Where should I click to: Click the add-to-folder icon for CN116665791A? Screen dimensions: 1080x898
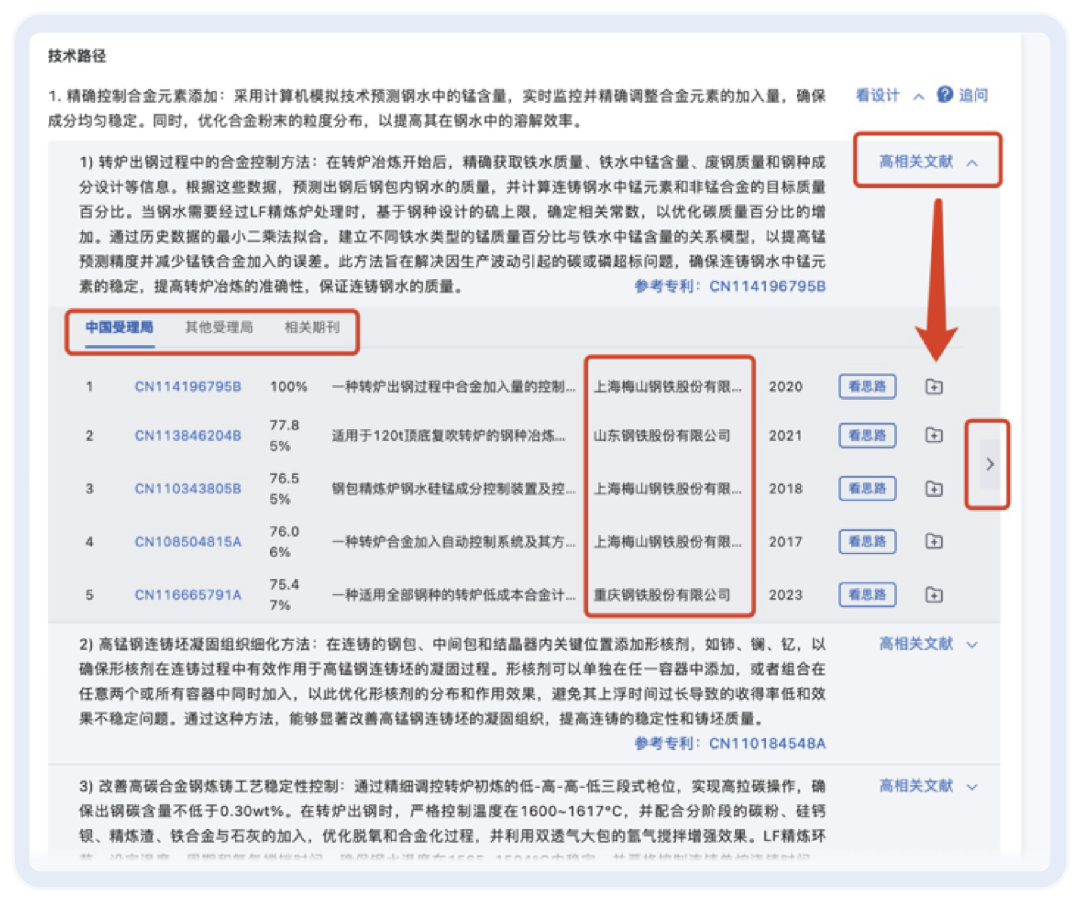934,593
